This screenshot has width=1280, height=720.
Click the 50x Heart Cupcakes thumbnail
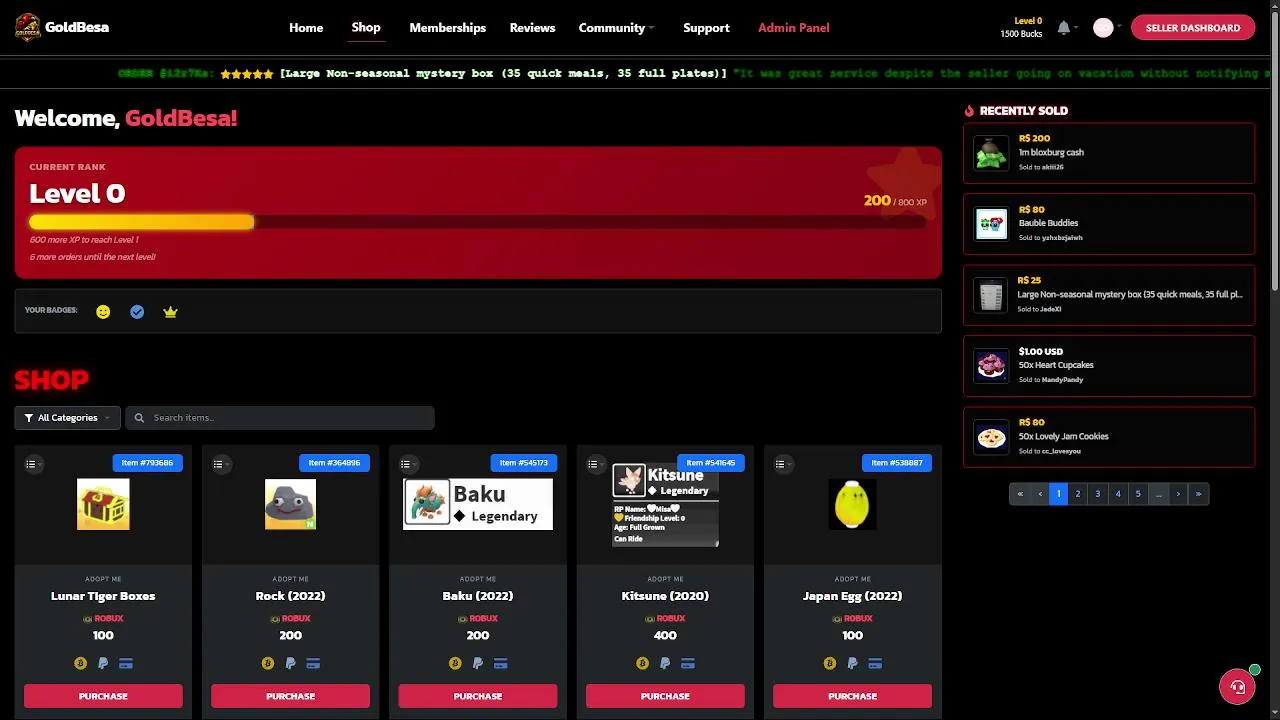pos(991,366)
